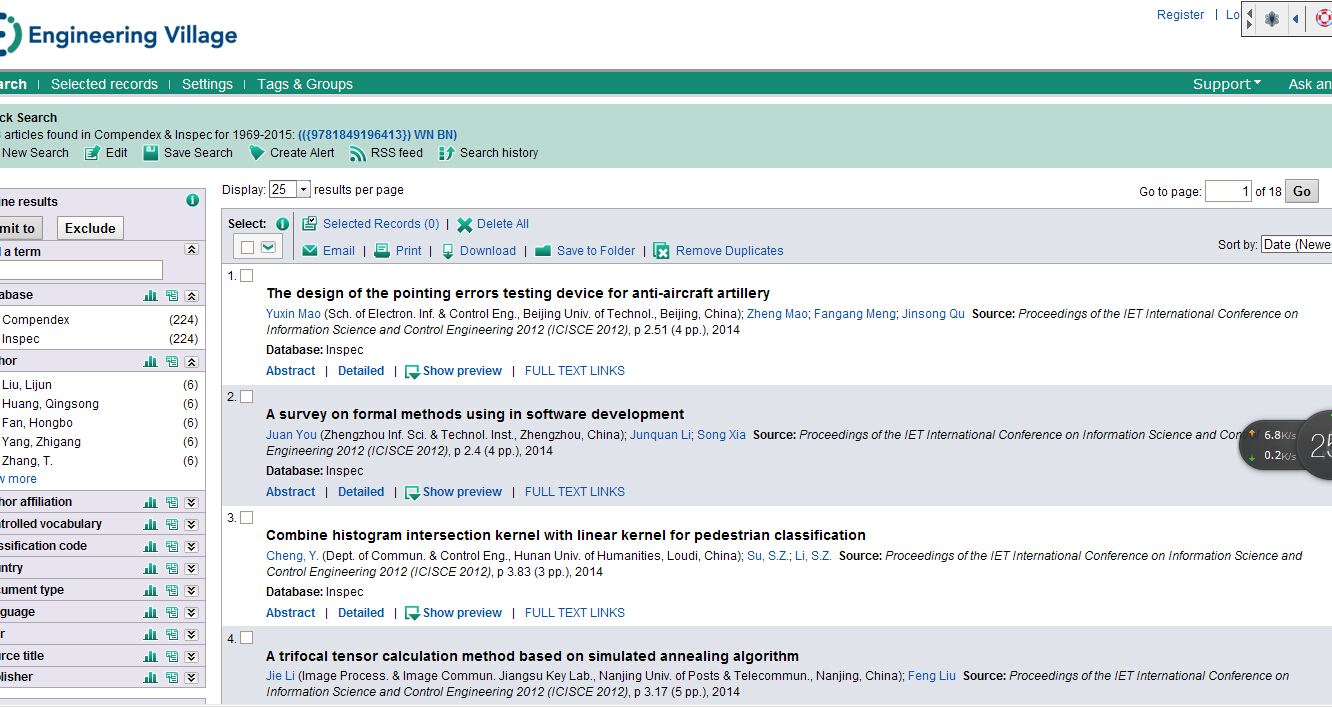Open bar chart icon for Database facet
The image size is (1332, 707).
151,295
